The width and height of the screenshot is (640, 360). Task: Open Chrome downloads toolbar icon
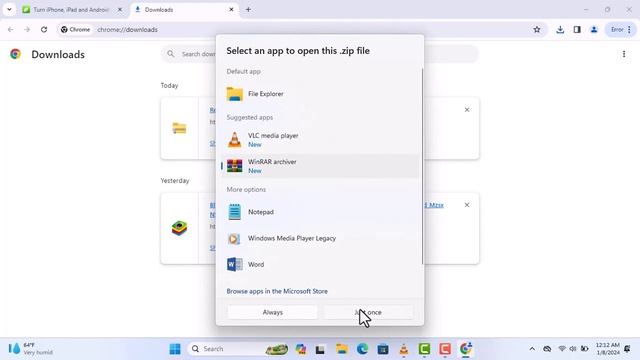click(x=560, y=29)
